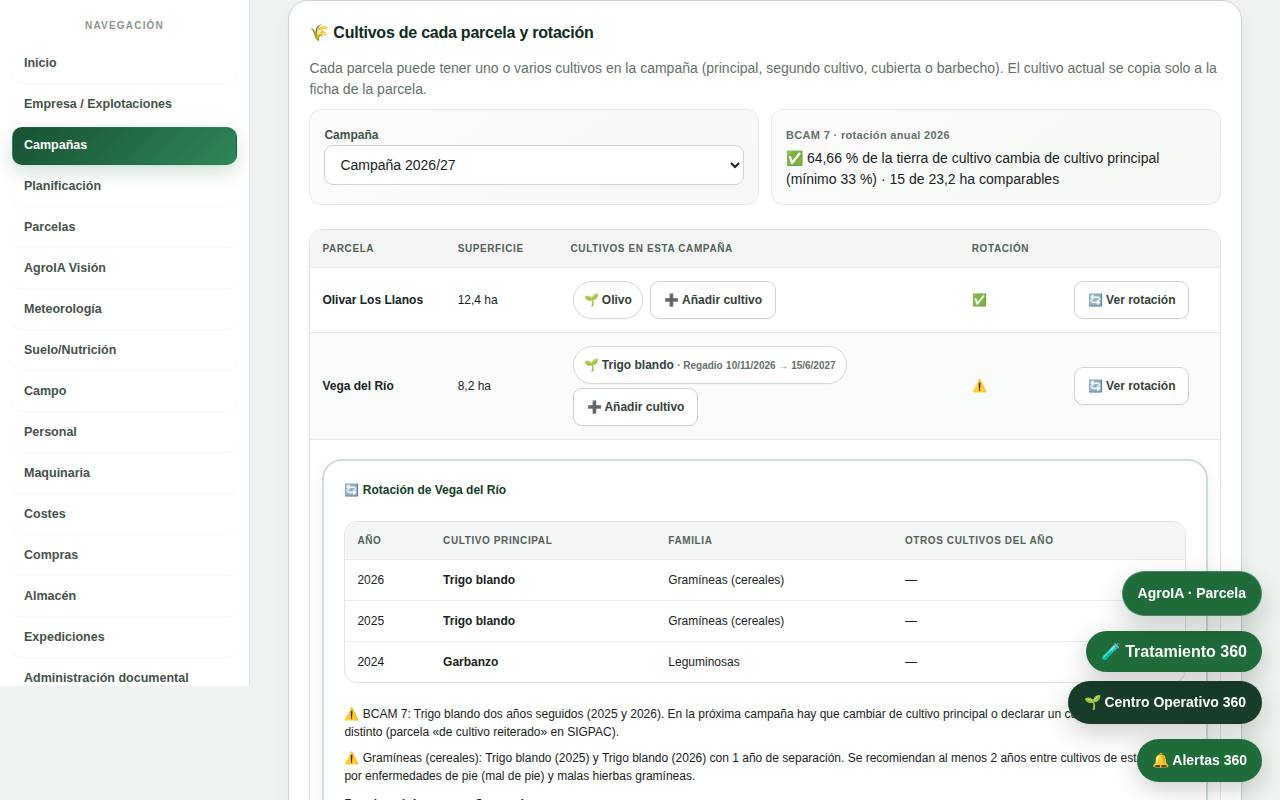Open Planificación menu item
Screen dimensions: 1280x800
point(124,186)
